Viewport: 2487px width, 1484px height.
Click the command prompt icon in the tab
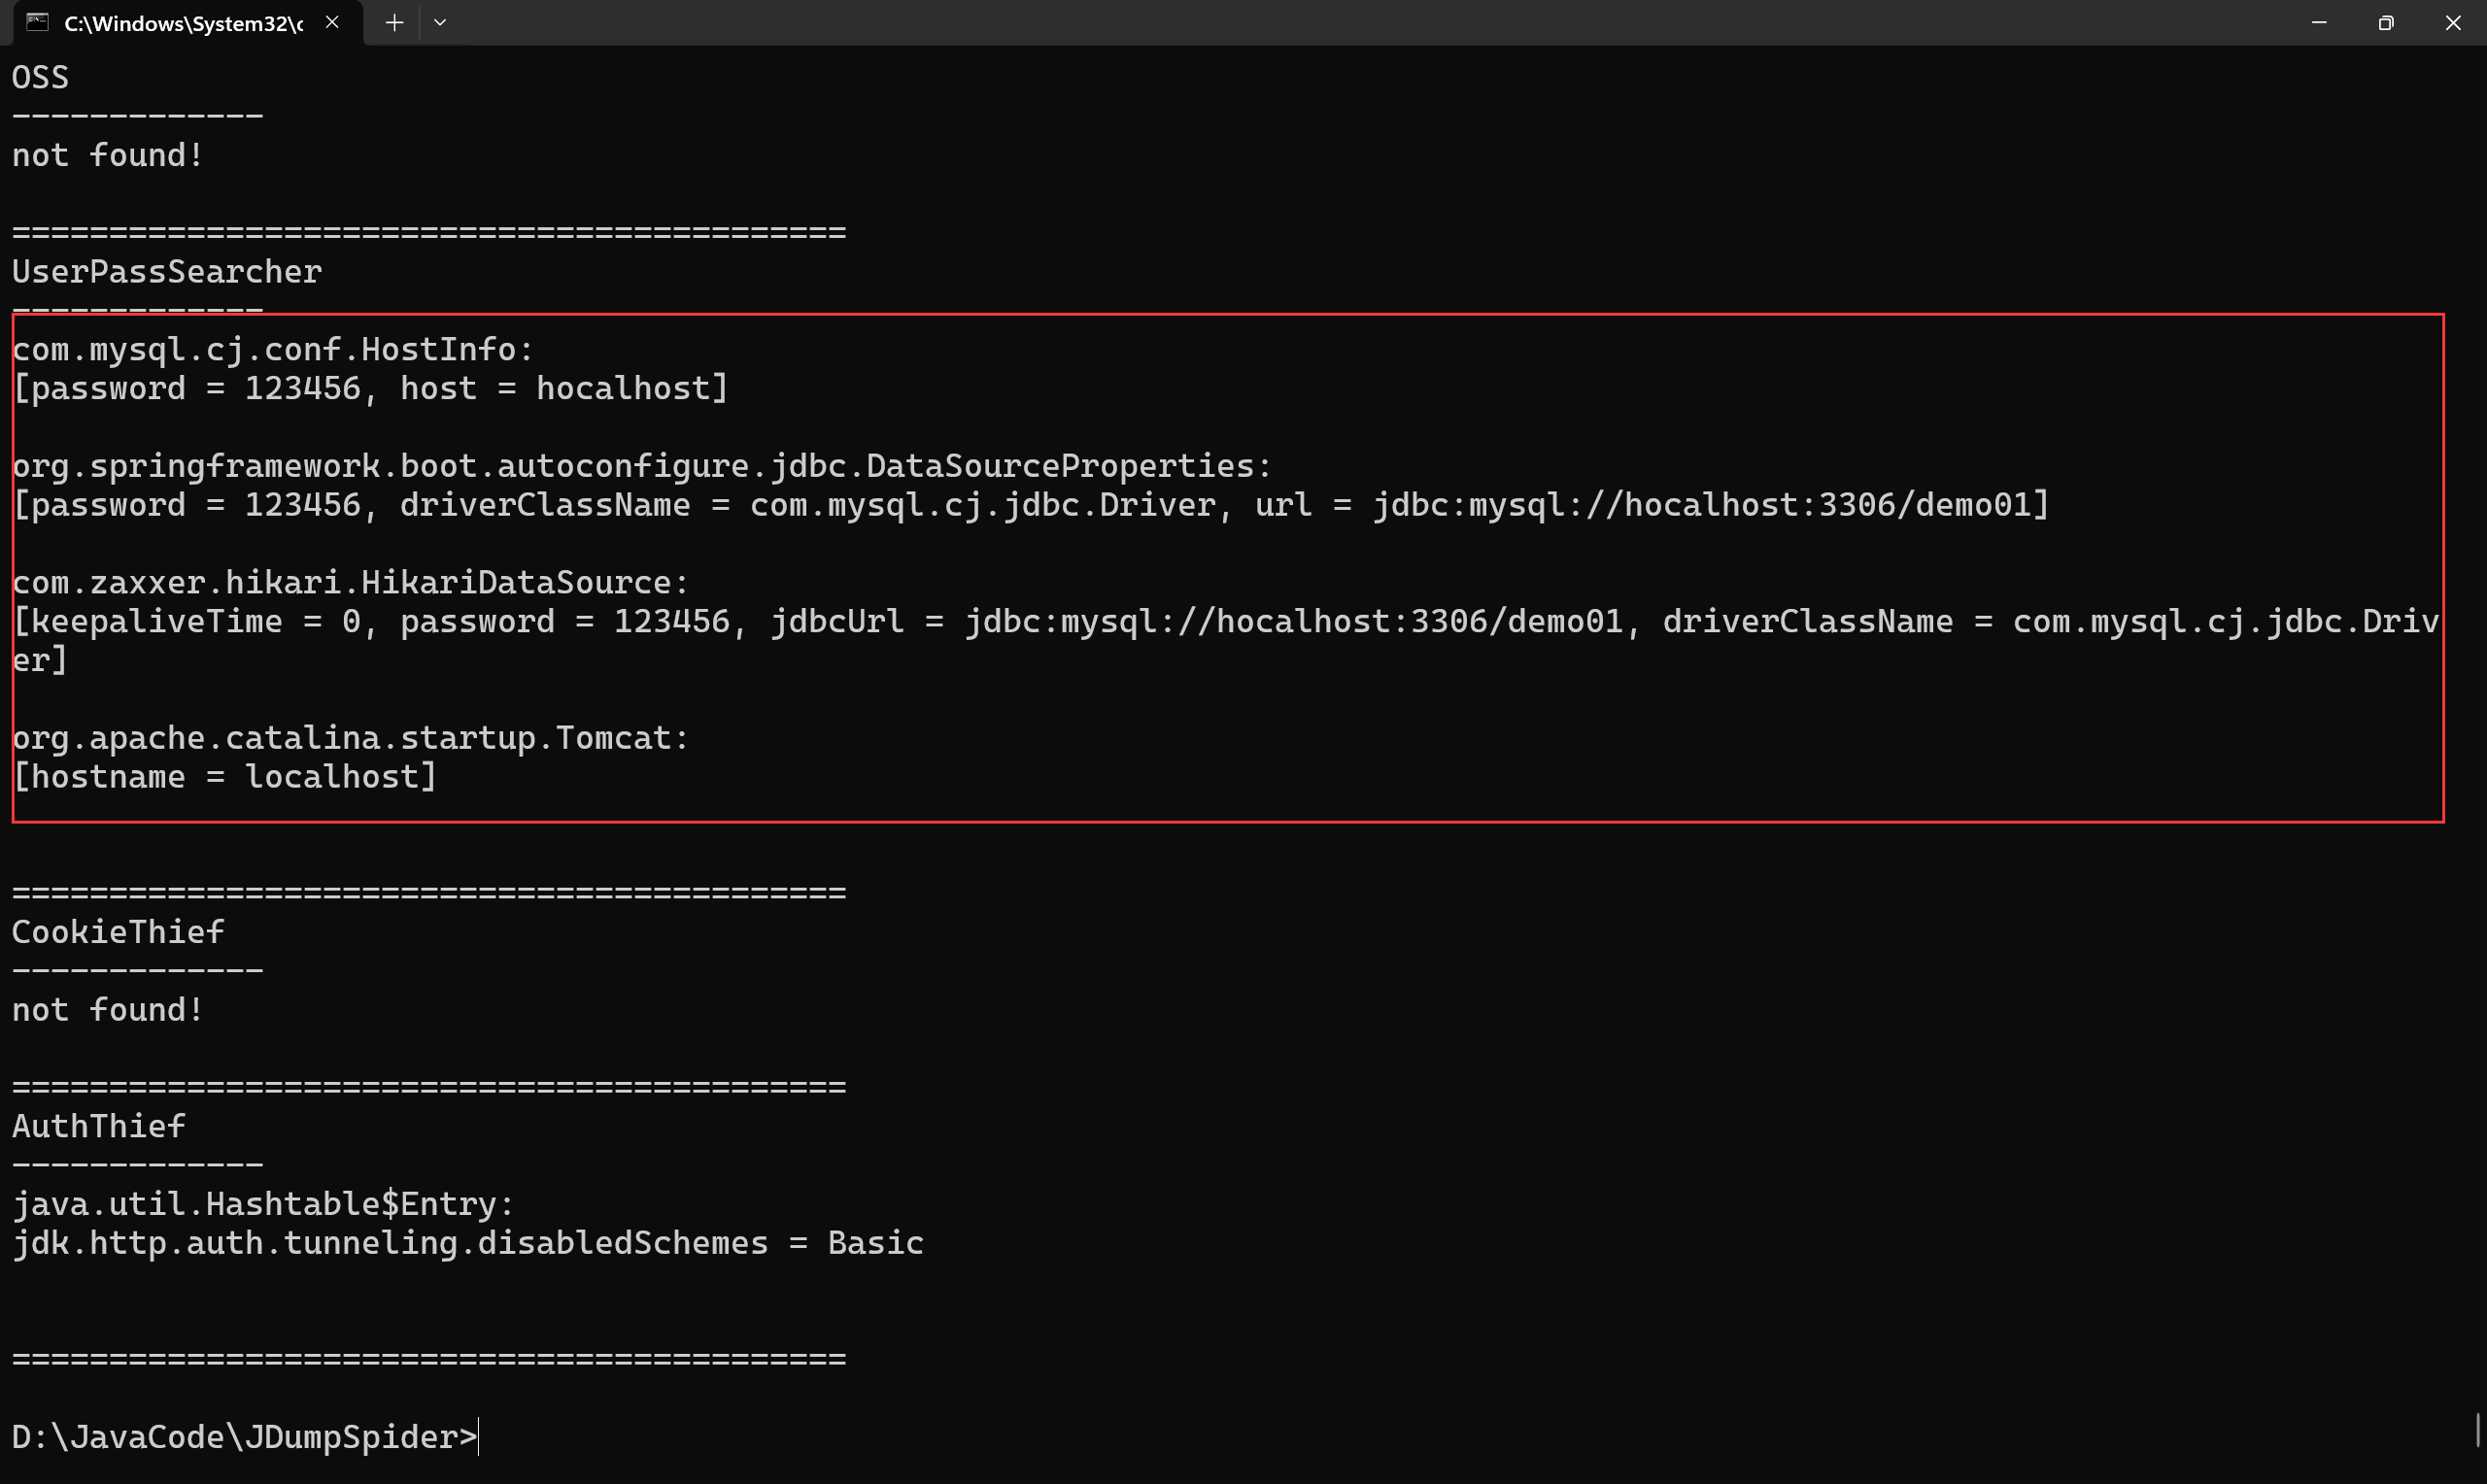coord(37,22)
